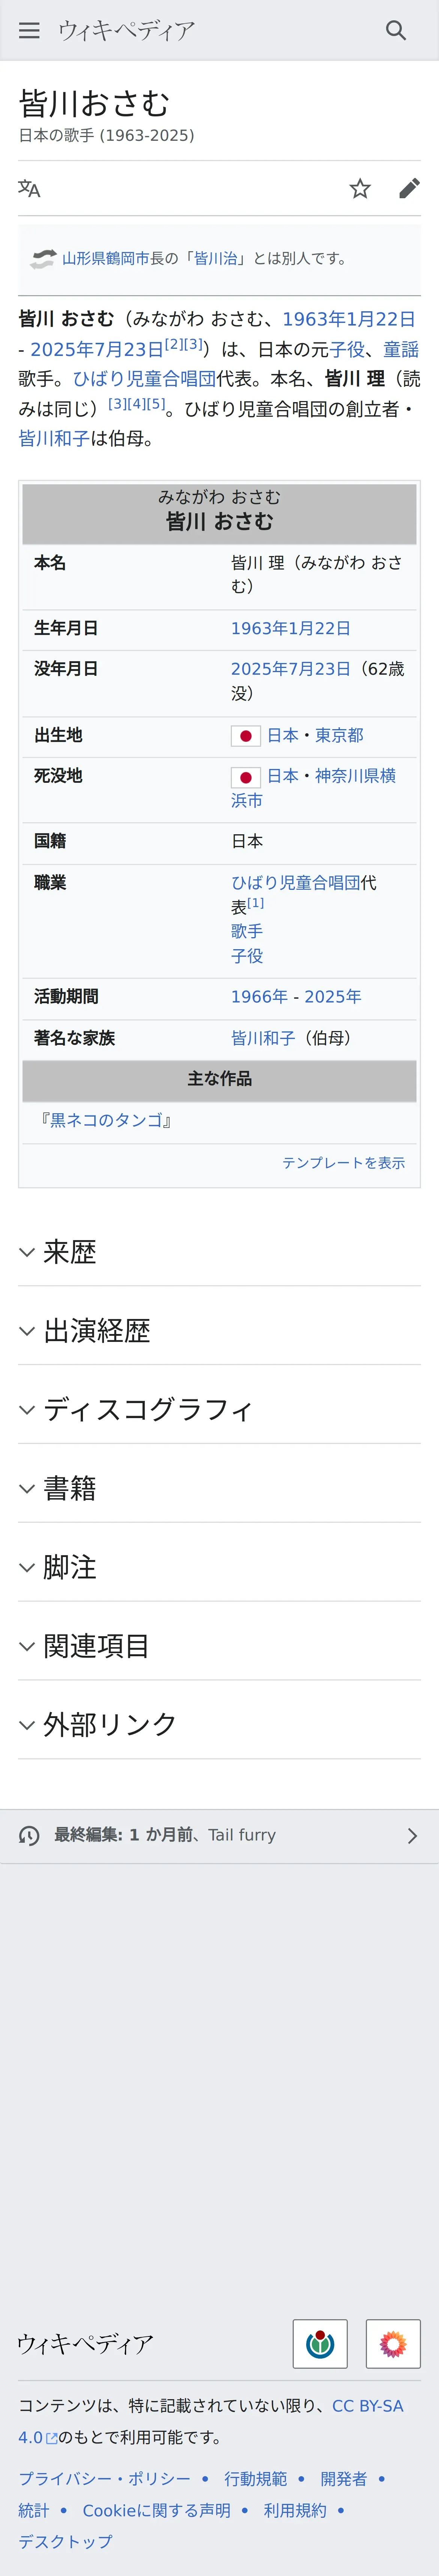Viewport: 439px width, 2576px height.
Task: Open the Powered by MediaWiki badge
Action: (x=393, y=2343)
